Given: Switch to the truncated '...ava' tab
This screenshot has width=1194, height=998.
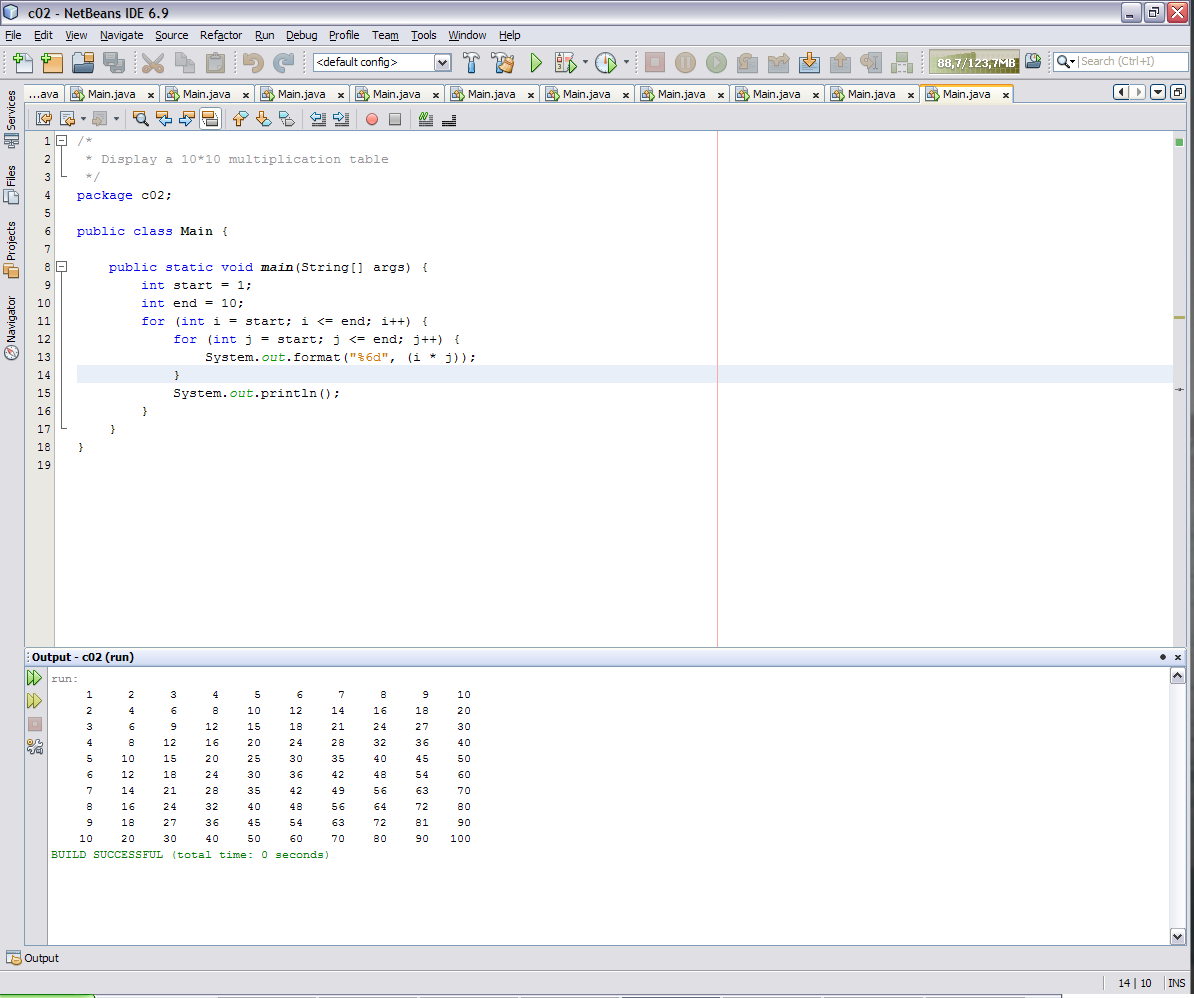Looking at the screenshot, I should [x=44, y=94].
